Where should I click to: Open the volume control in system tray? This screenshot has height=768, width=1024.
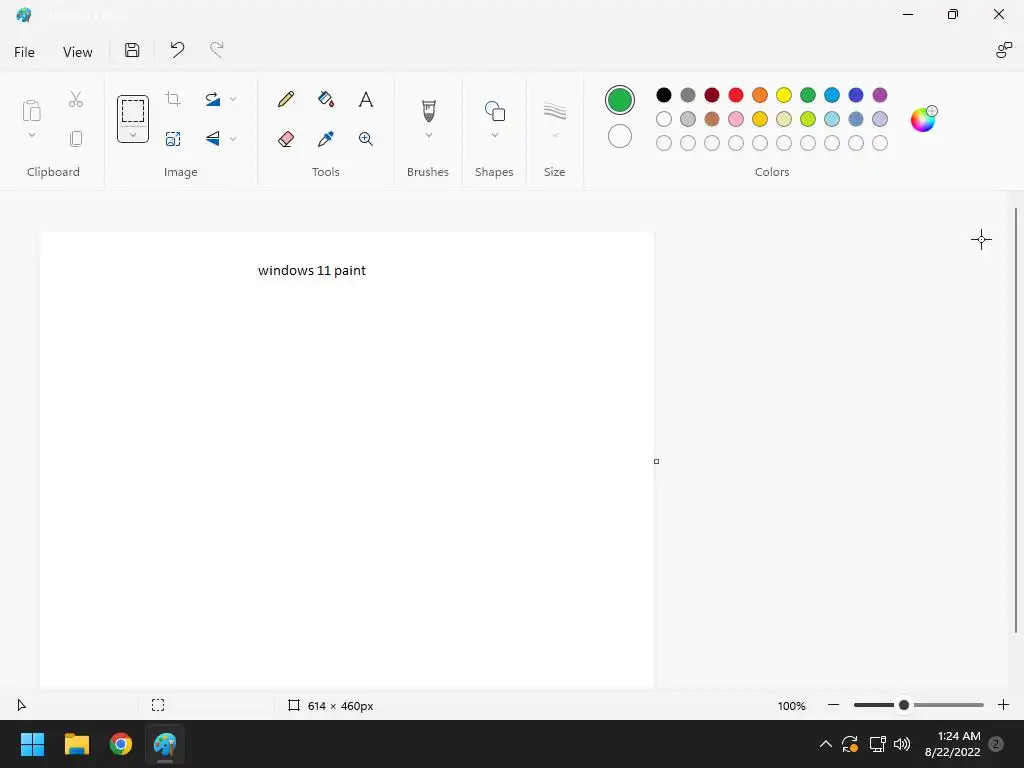point(902,744)
